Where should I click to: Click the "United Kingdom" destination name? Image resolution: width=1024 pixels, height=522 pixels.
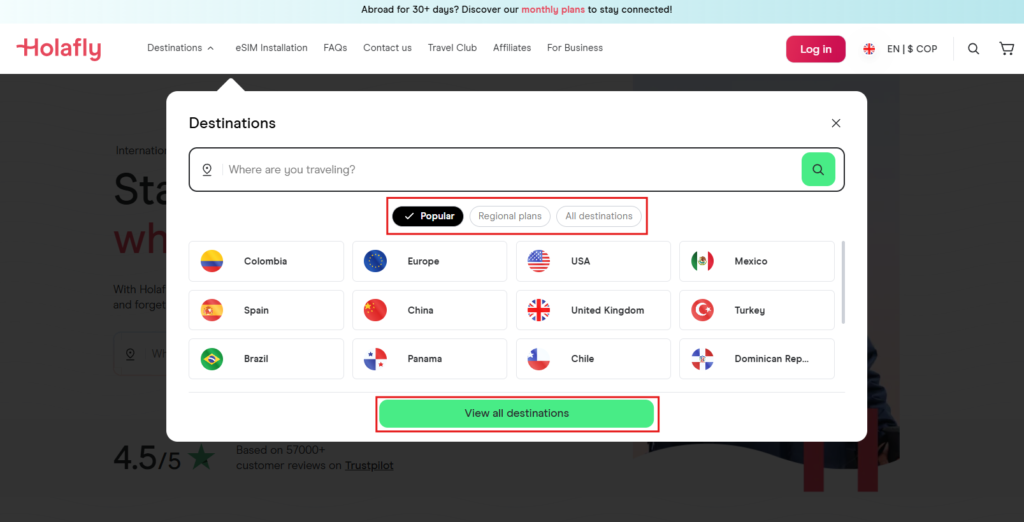[608, 310]
